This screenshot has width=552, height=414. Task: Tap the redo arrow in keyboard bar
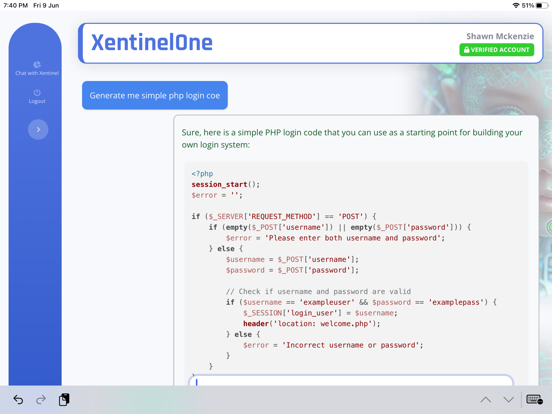(41, 400)
